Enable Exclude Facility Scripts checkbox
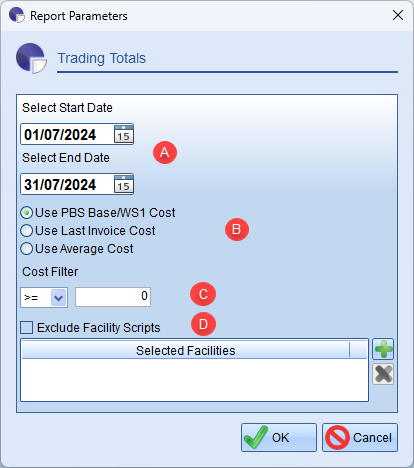The width and height of the screenshot is (414, 468). [27, 327]
